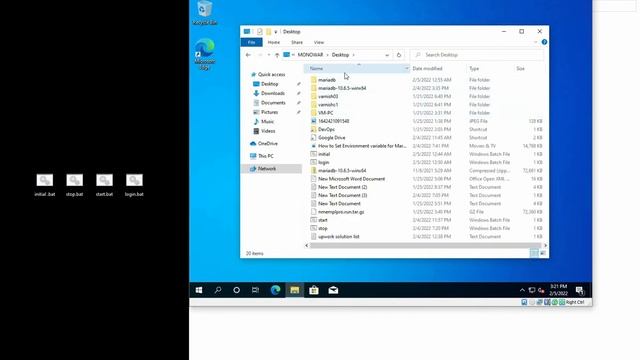Open the recent locations dropdown arrow
This screenshot has width=640, height=360.
[x=269, y=55]
